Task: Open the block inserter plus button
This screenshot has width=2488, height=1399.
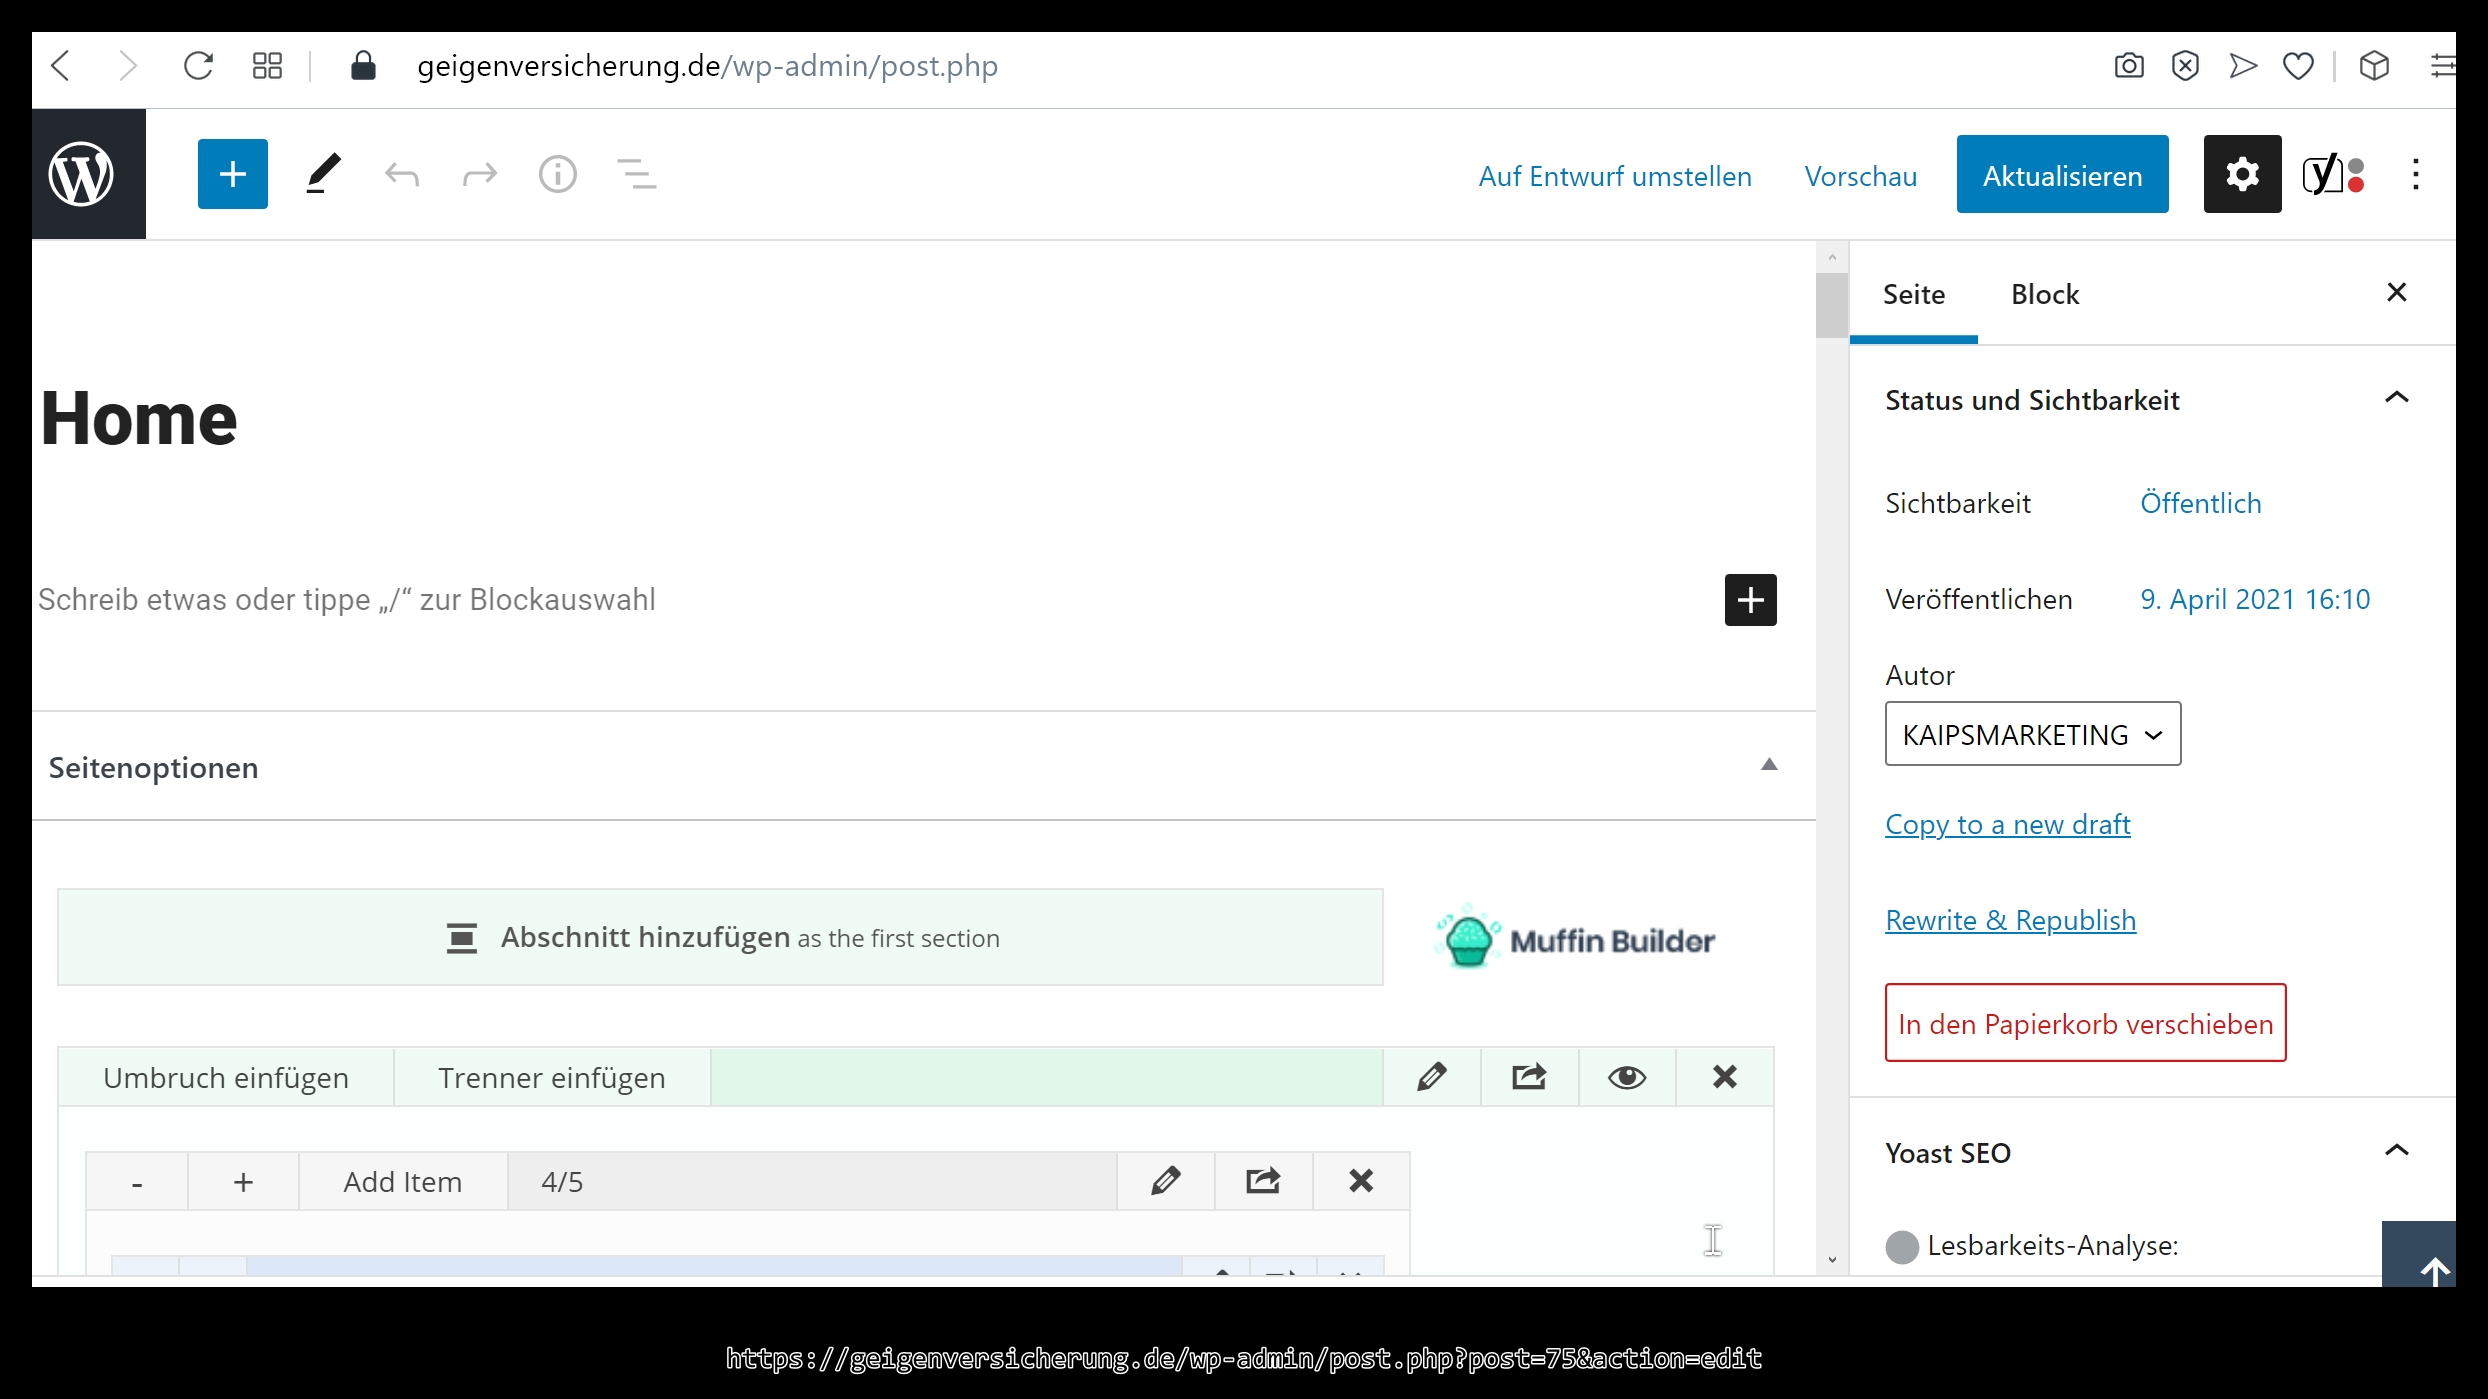Action: pos(233,174)
